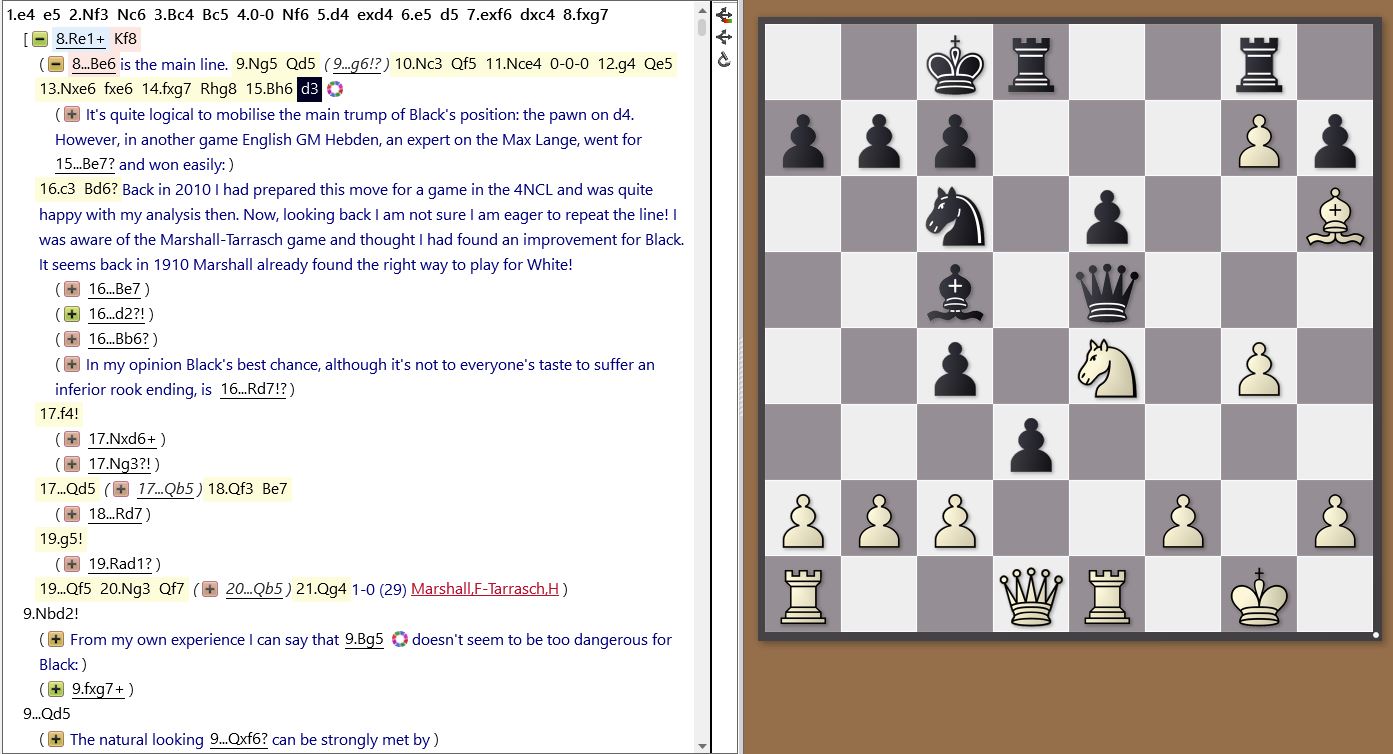Click the black king on c8

[x=955, y=63]
